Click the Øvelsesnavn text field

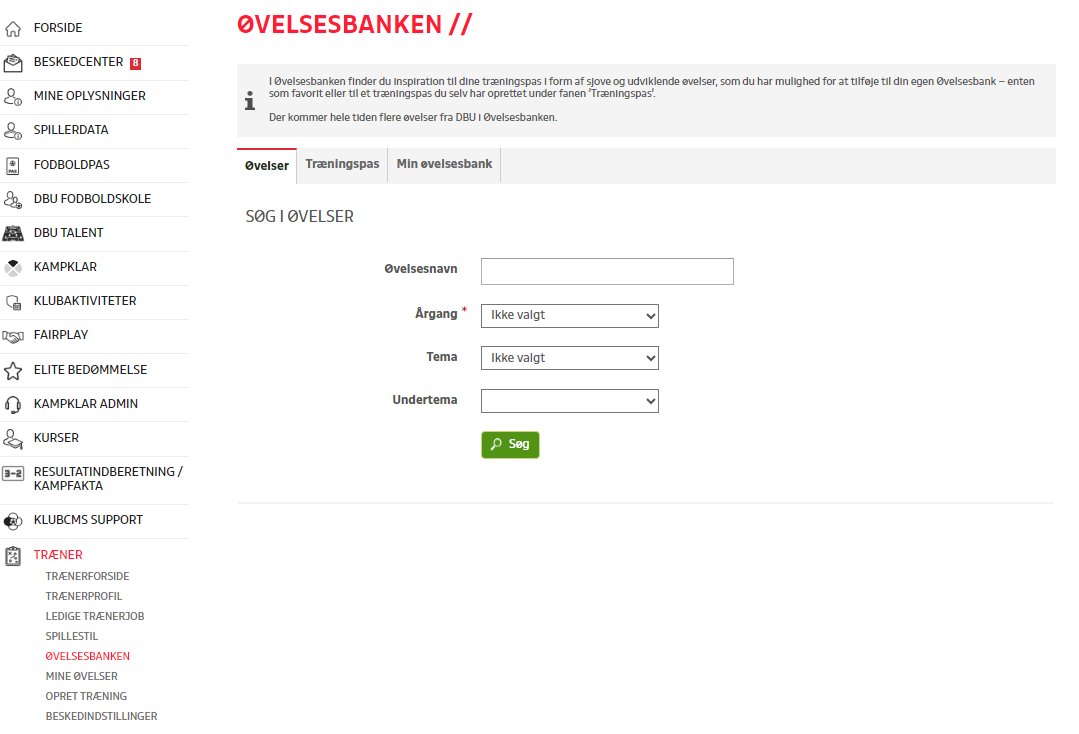(x=607, y=271)
